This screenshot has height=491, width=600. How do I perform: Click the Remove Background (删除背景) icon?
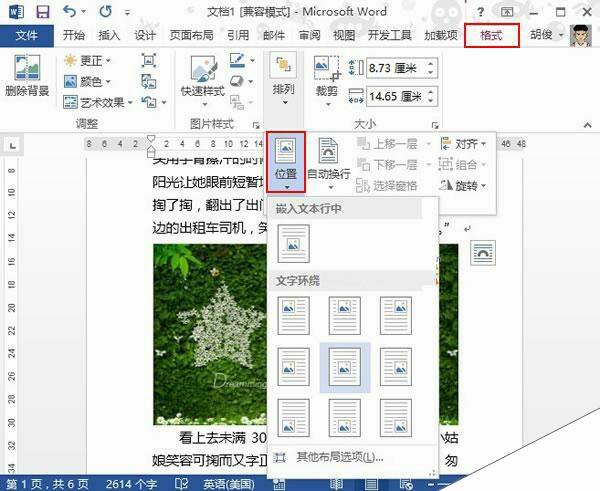point(27,67)
